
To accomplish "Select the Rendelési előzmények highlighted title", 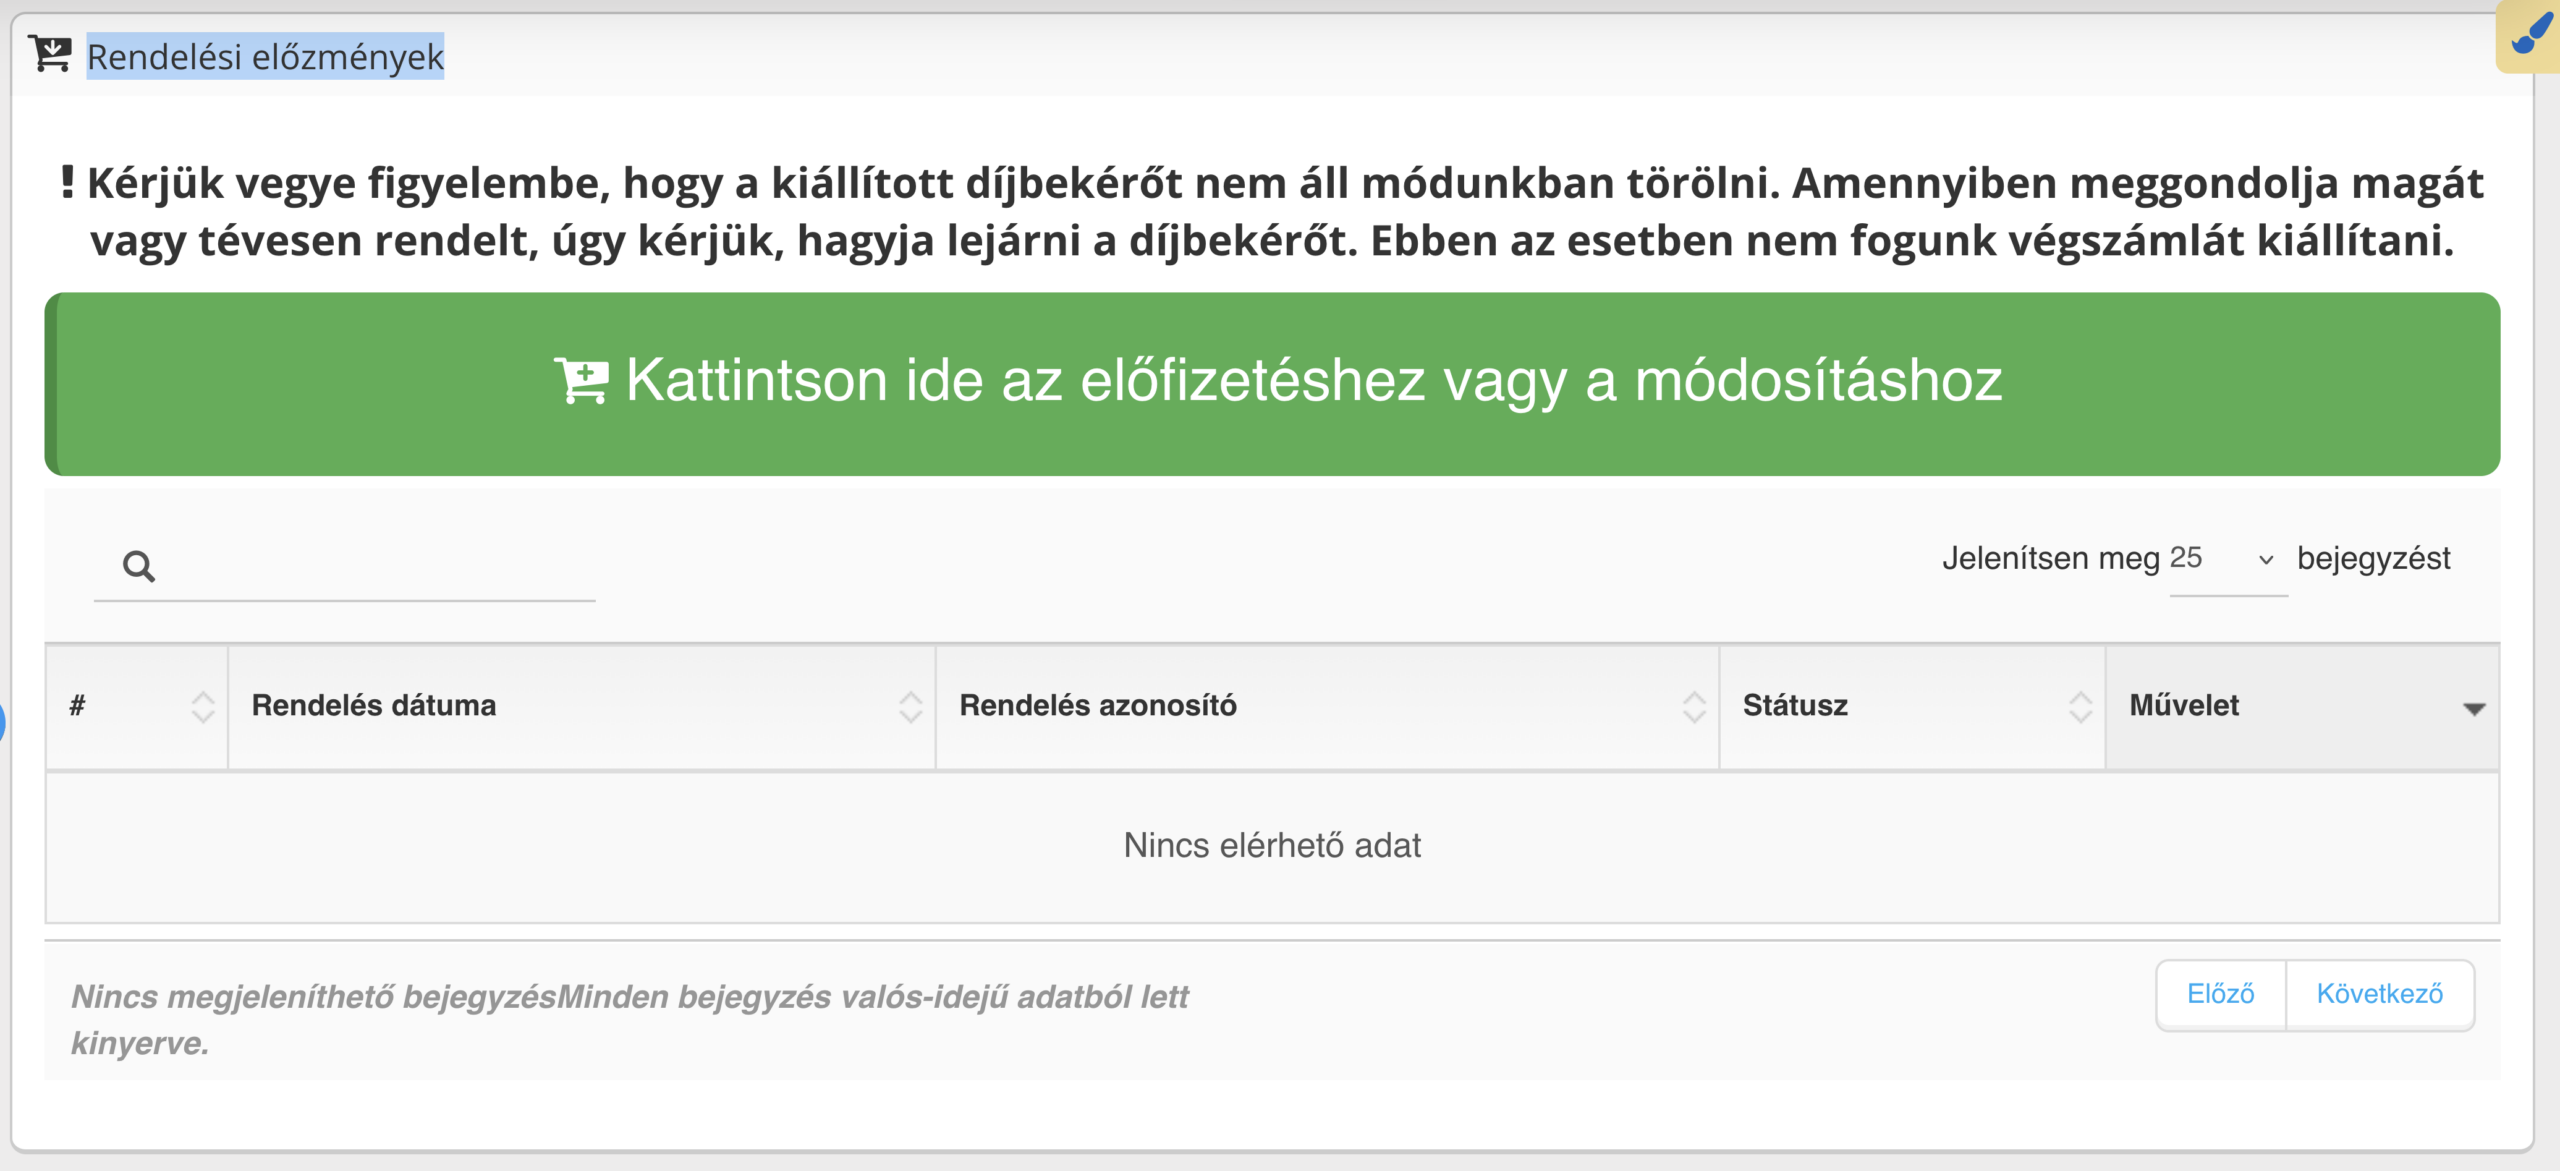I will [x=265, y=56].
